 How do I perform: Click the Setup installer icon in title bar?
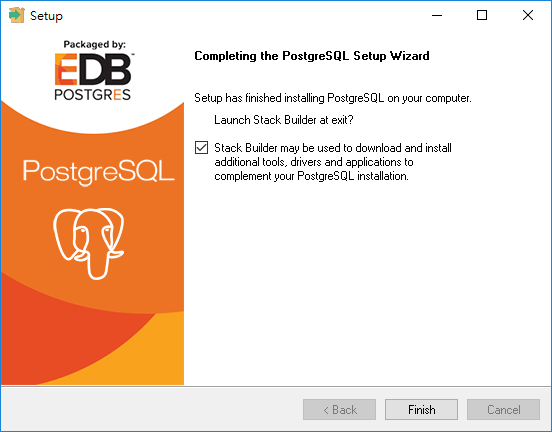tap(16, 15)
